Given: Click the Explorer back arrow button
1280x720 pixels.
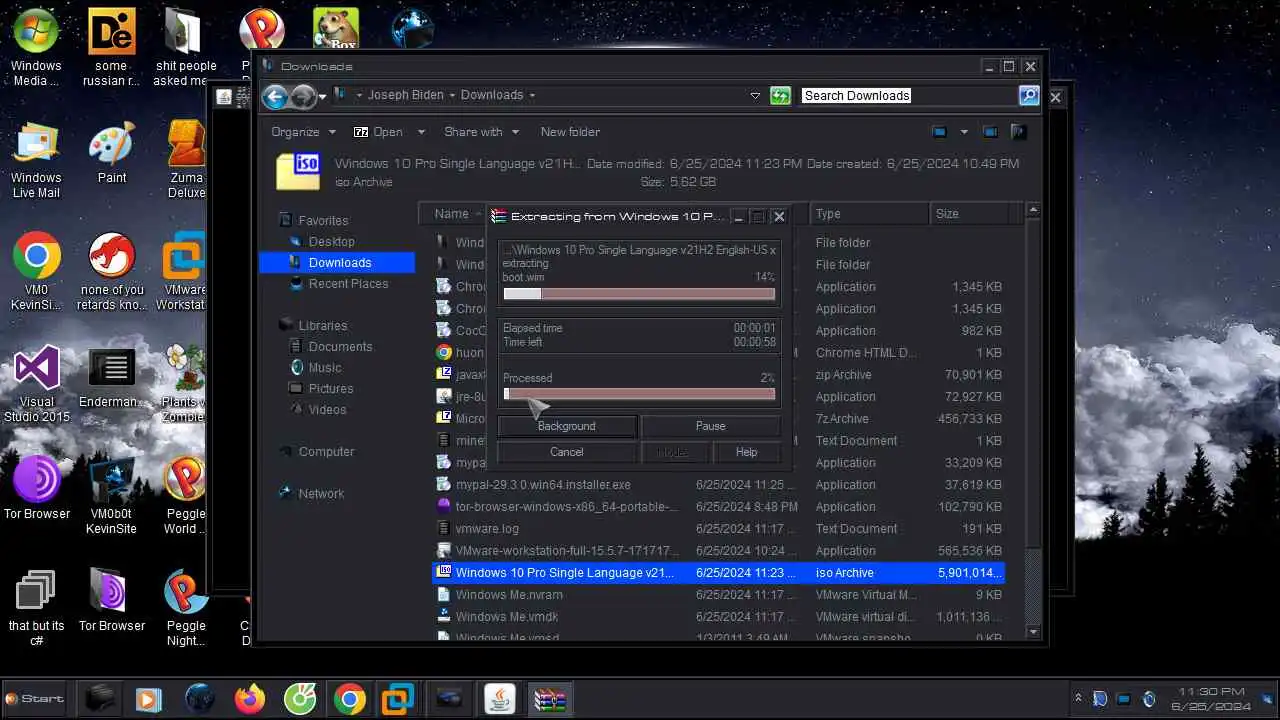Looking at the screenshot, I should (275, 96).
